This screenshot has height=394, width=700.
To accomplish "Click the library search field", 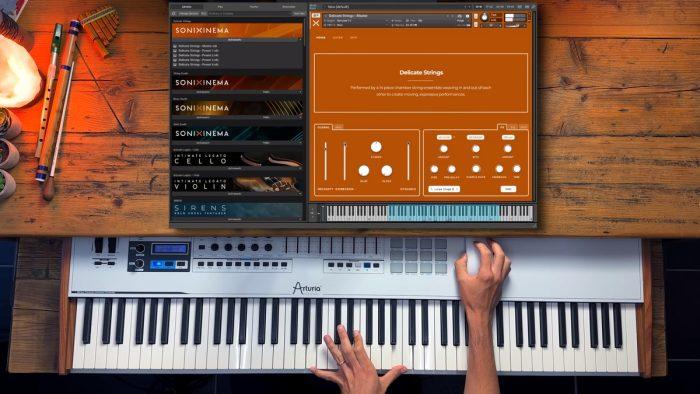I will pos(250,13).
